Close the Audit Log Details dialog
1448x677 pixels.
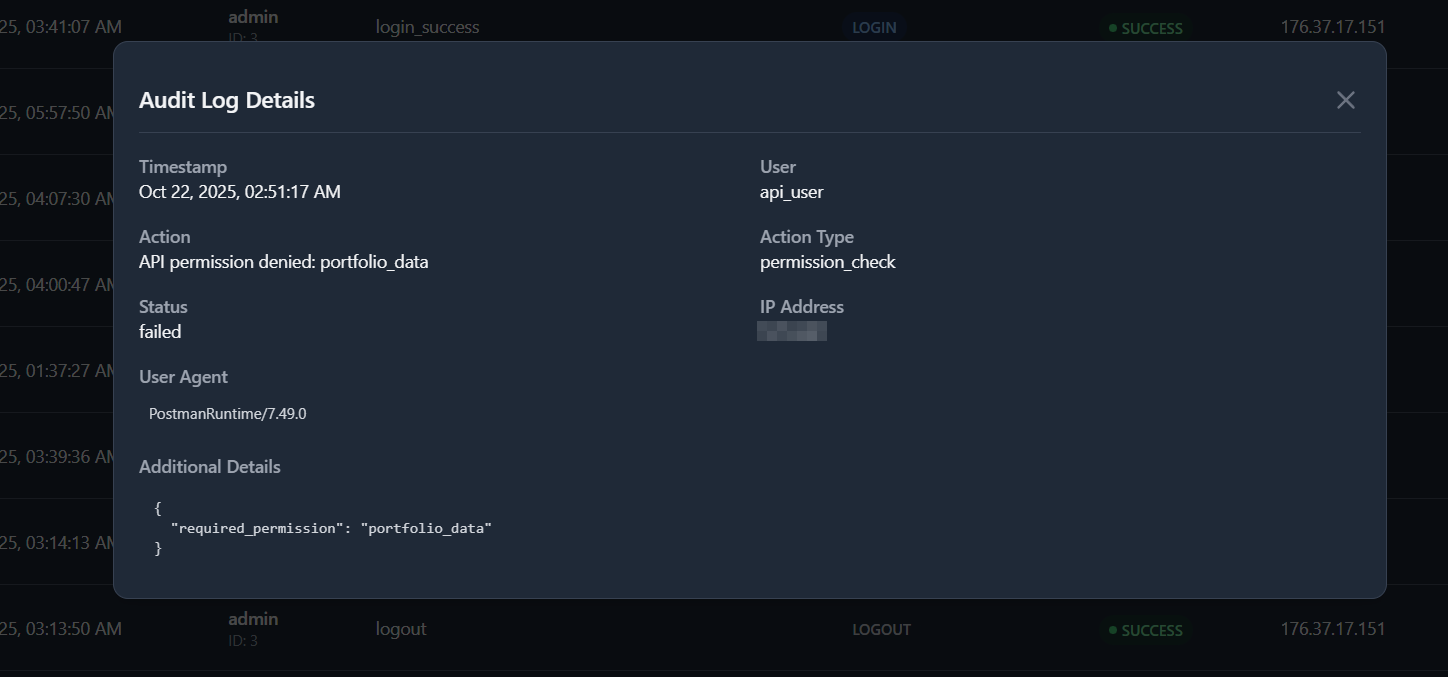pos(1345,100)
